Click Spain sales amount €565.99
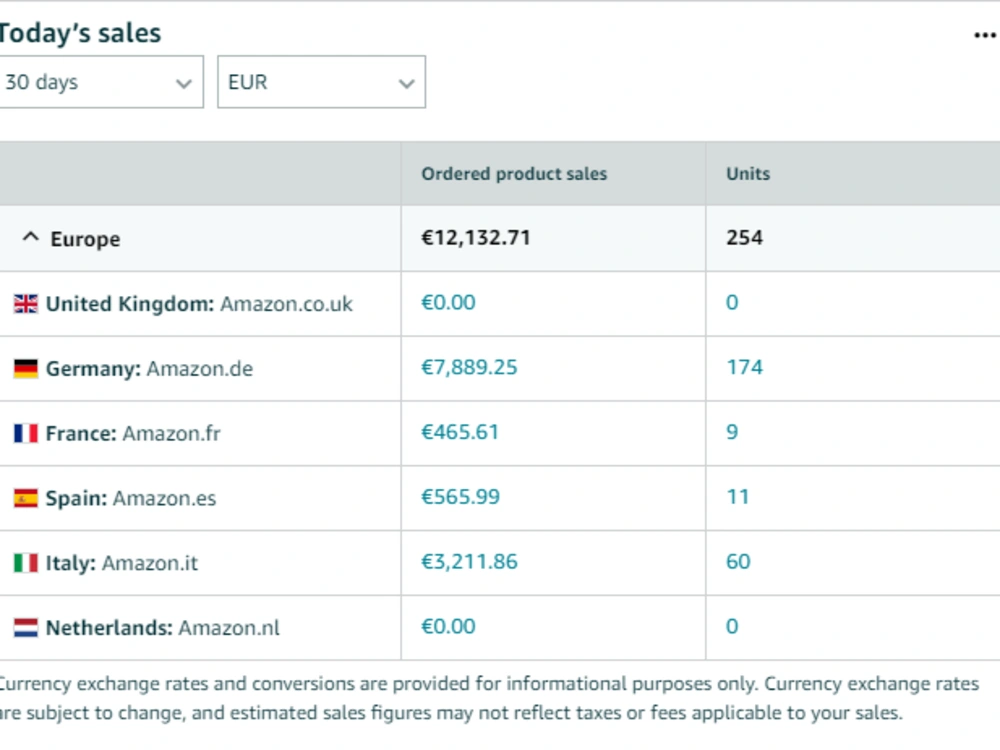This screenshot has height=750, width=1000. tap(460, 497)
